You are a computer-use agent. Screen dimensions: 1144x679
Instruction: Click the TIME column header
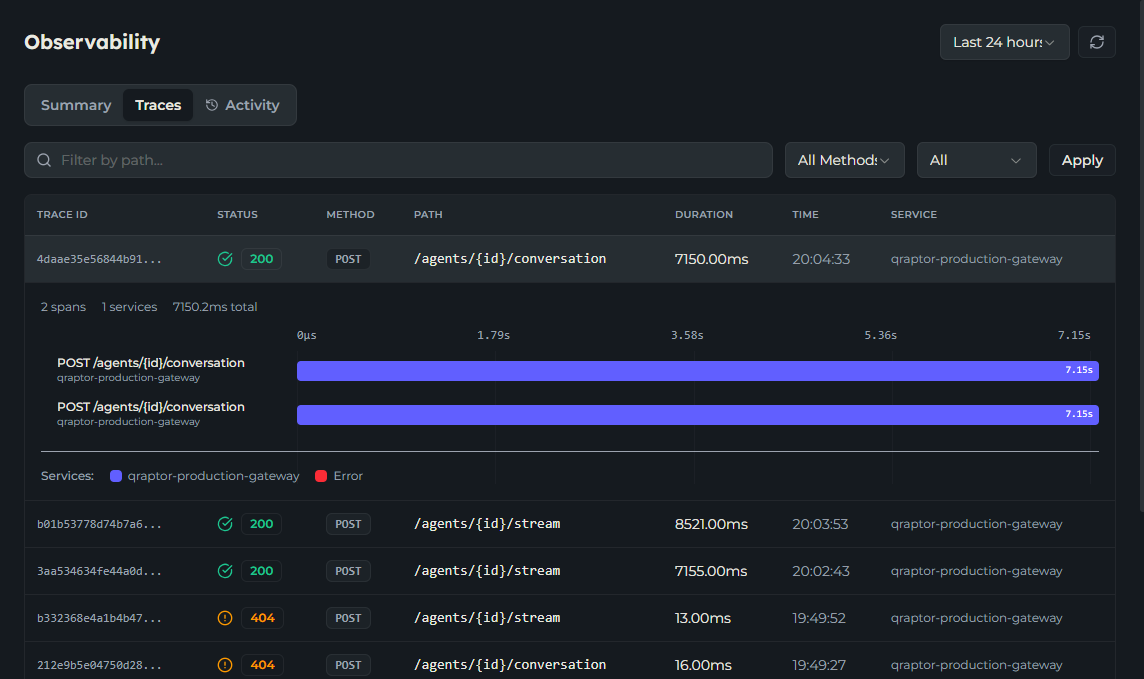pos(805,214)
